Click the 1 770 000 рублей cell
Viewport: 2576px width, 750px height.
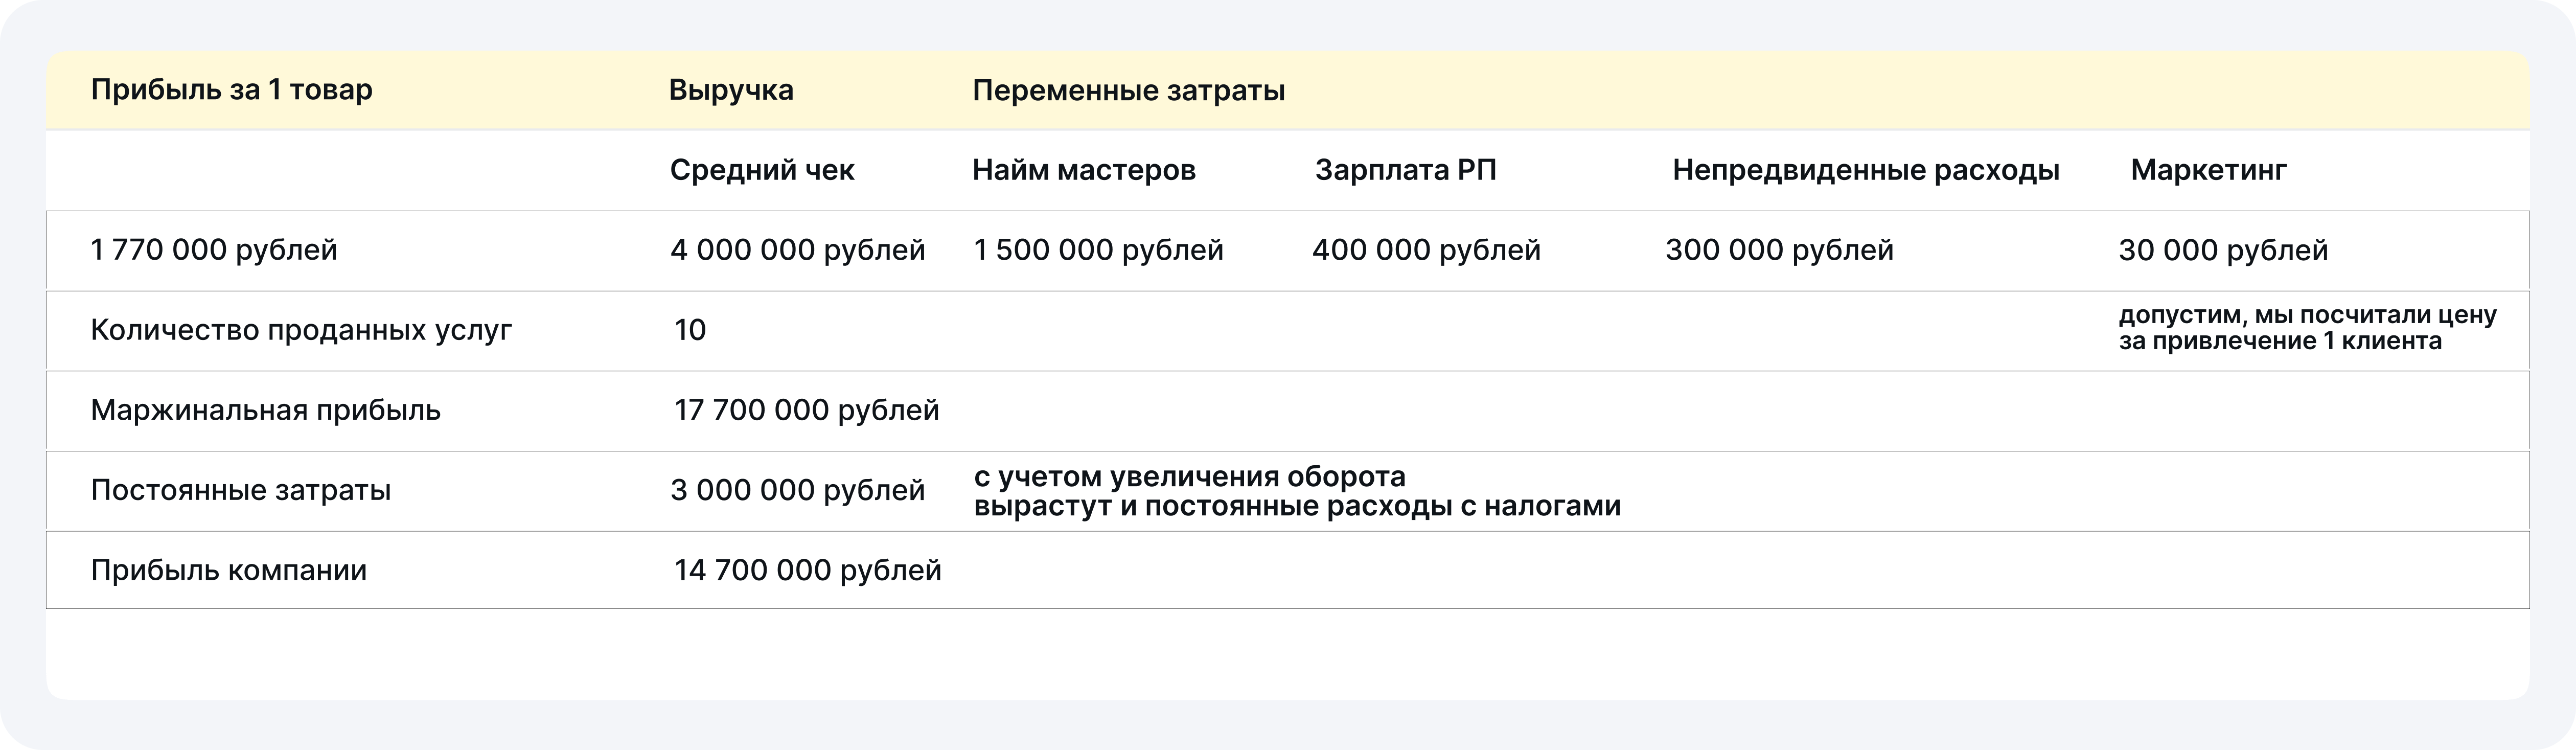pyautogui.click(x=214, y=250)
